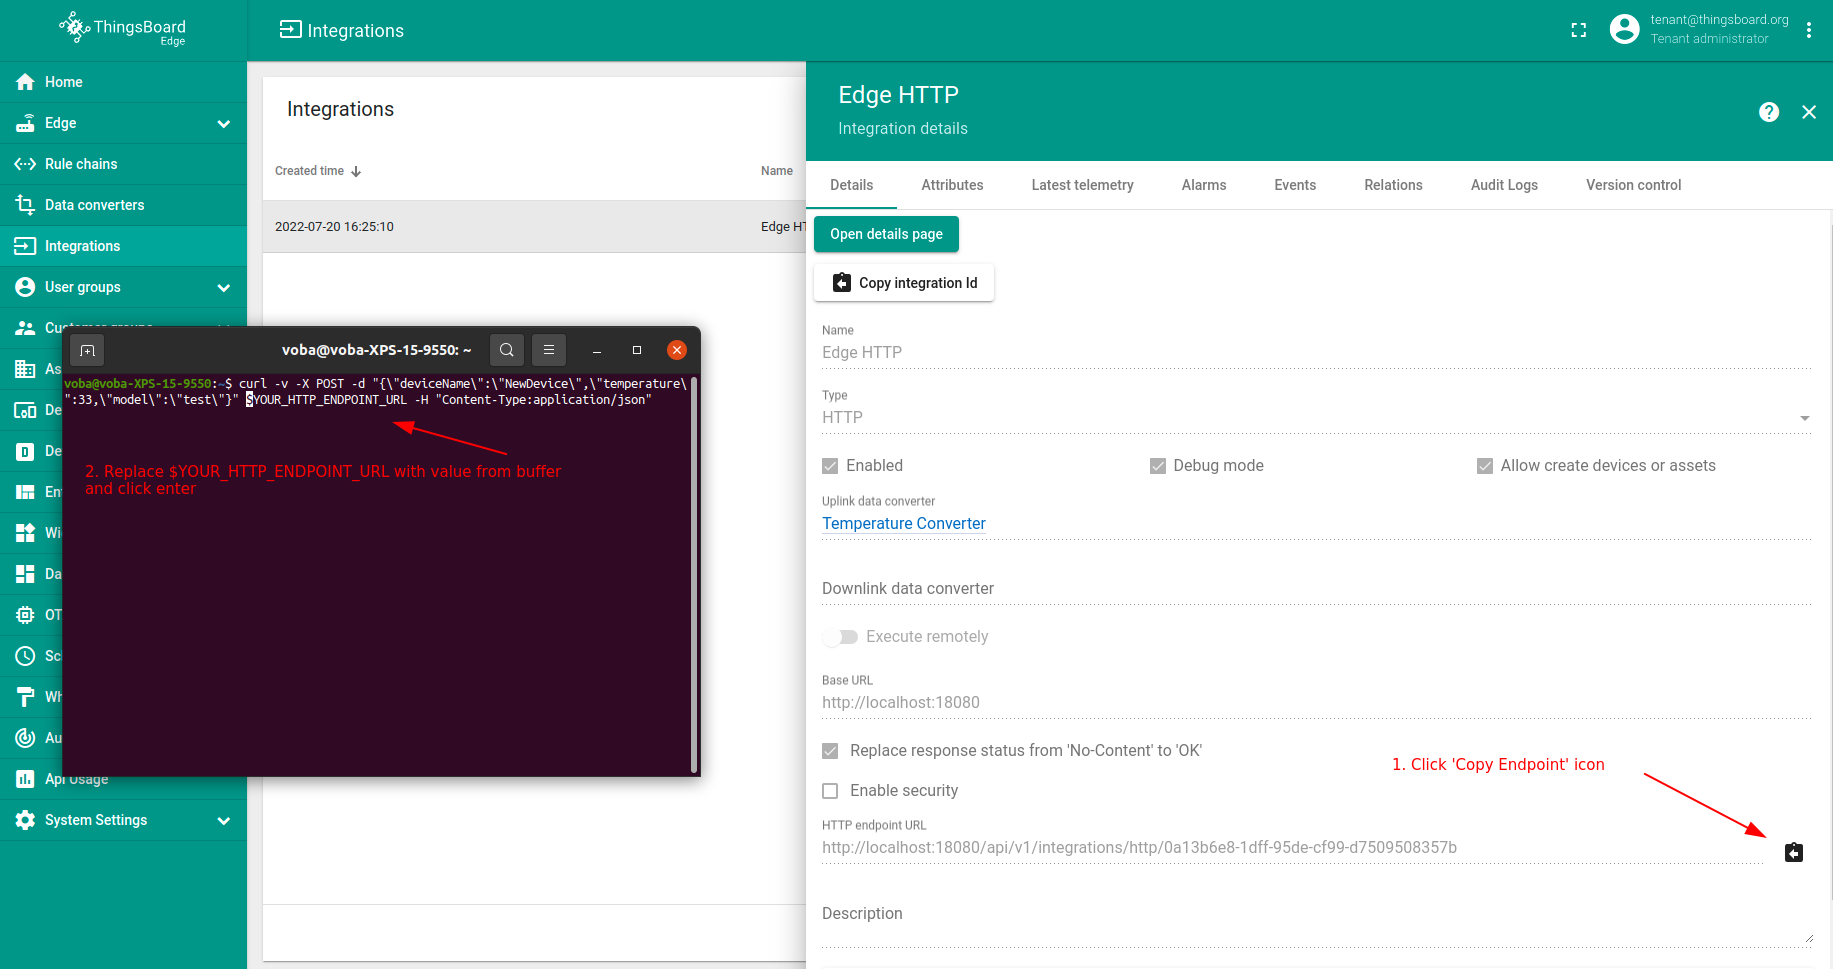
Task: Click the White labeling paint roller icon
Action: point(26,697)
